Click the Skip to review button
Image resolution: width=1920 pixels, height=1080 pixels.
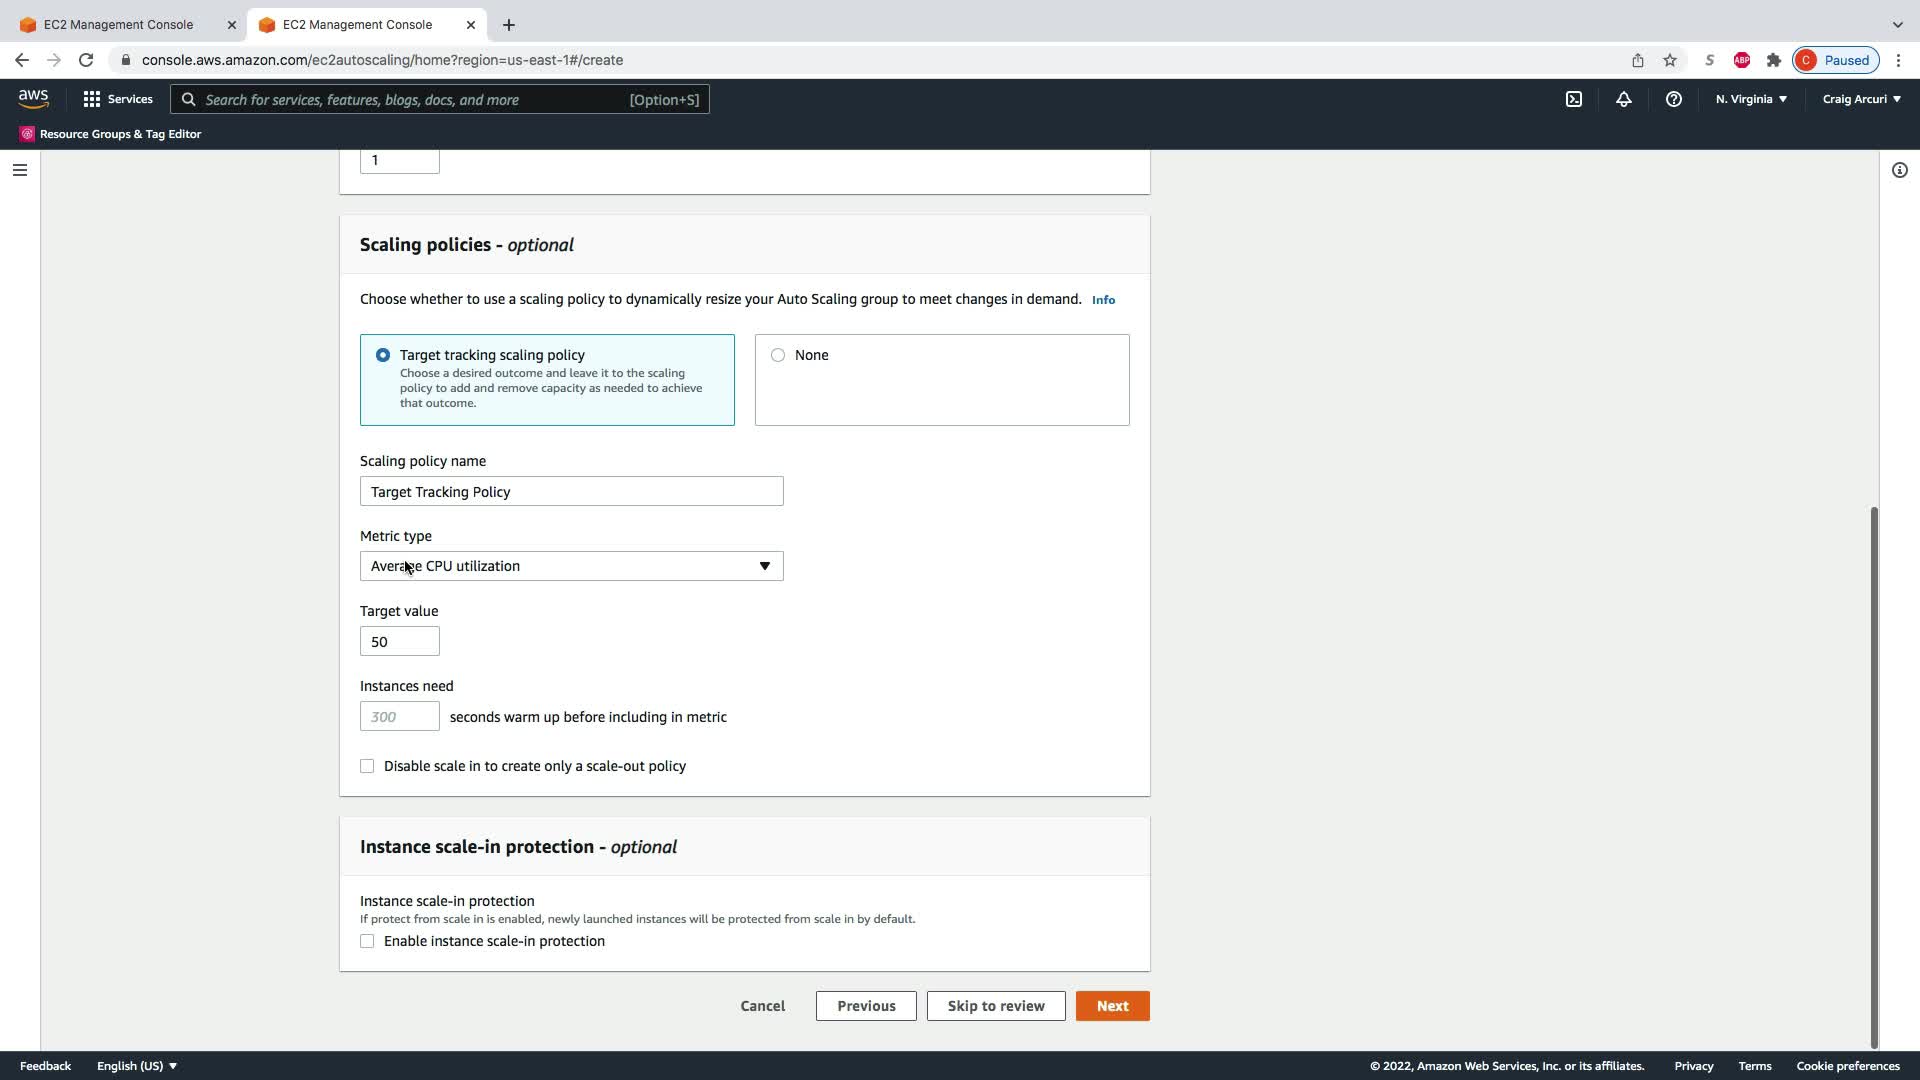pos(995,1006)
